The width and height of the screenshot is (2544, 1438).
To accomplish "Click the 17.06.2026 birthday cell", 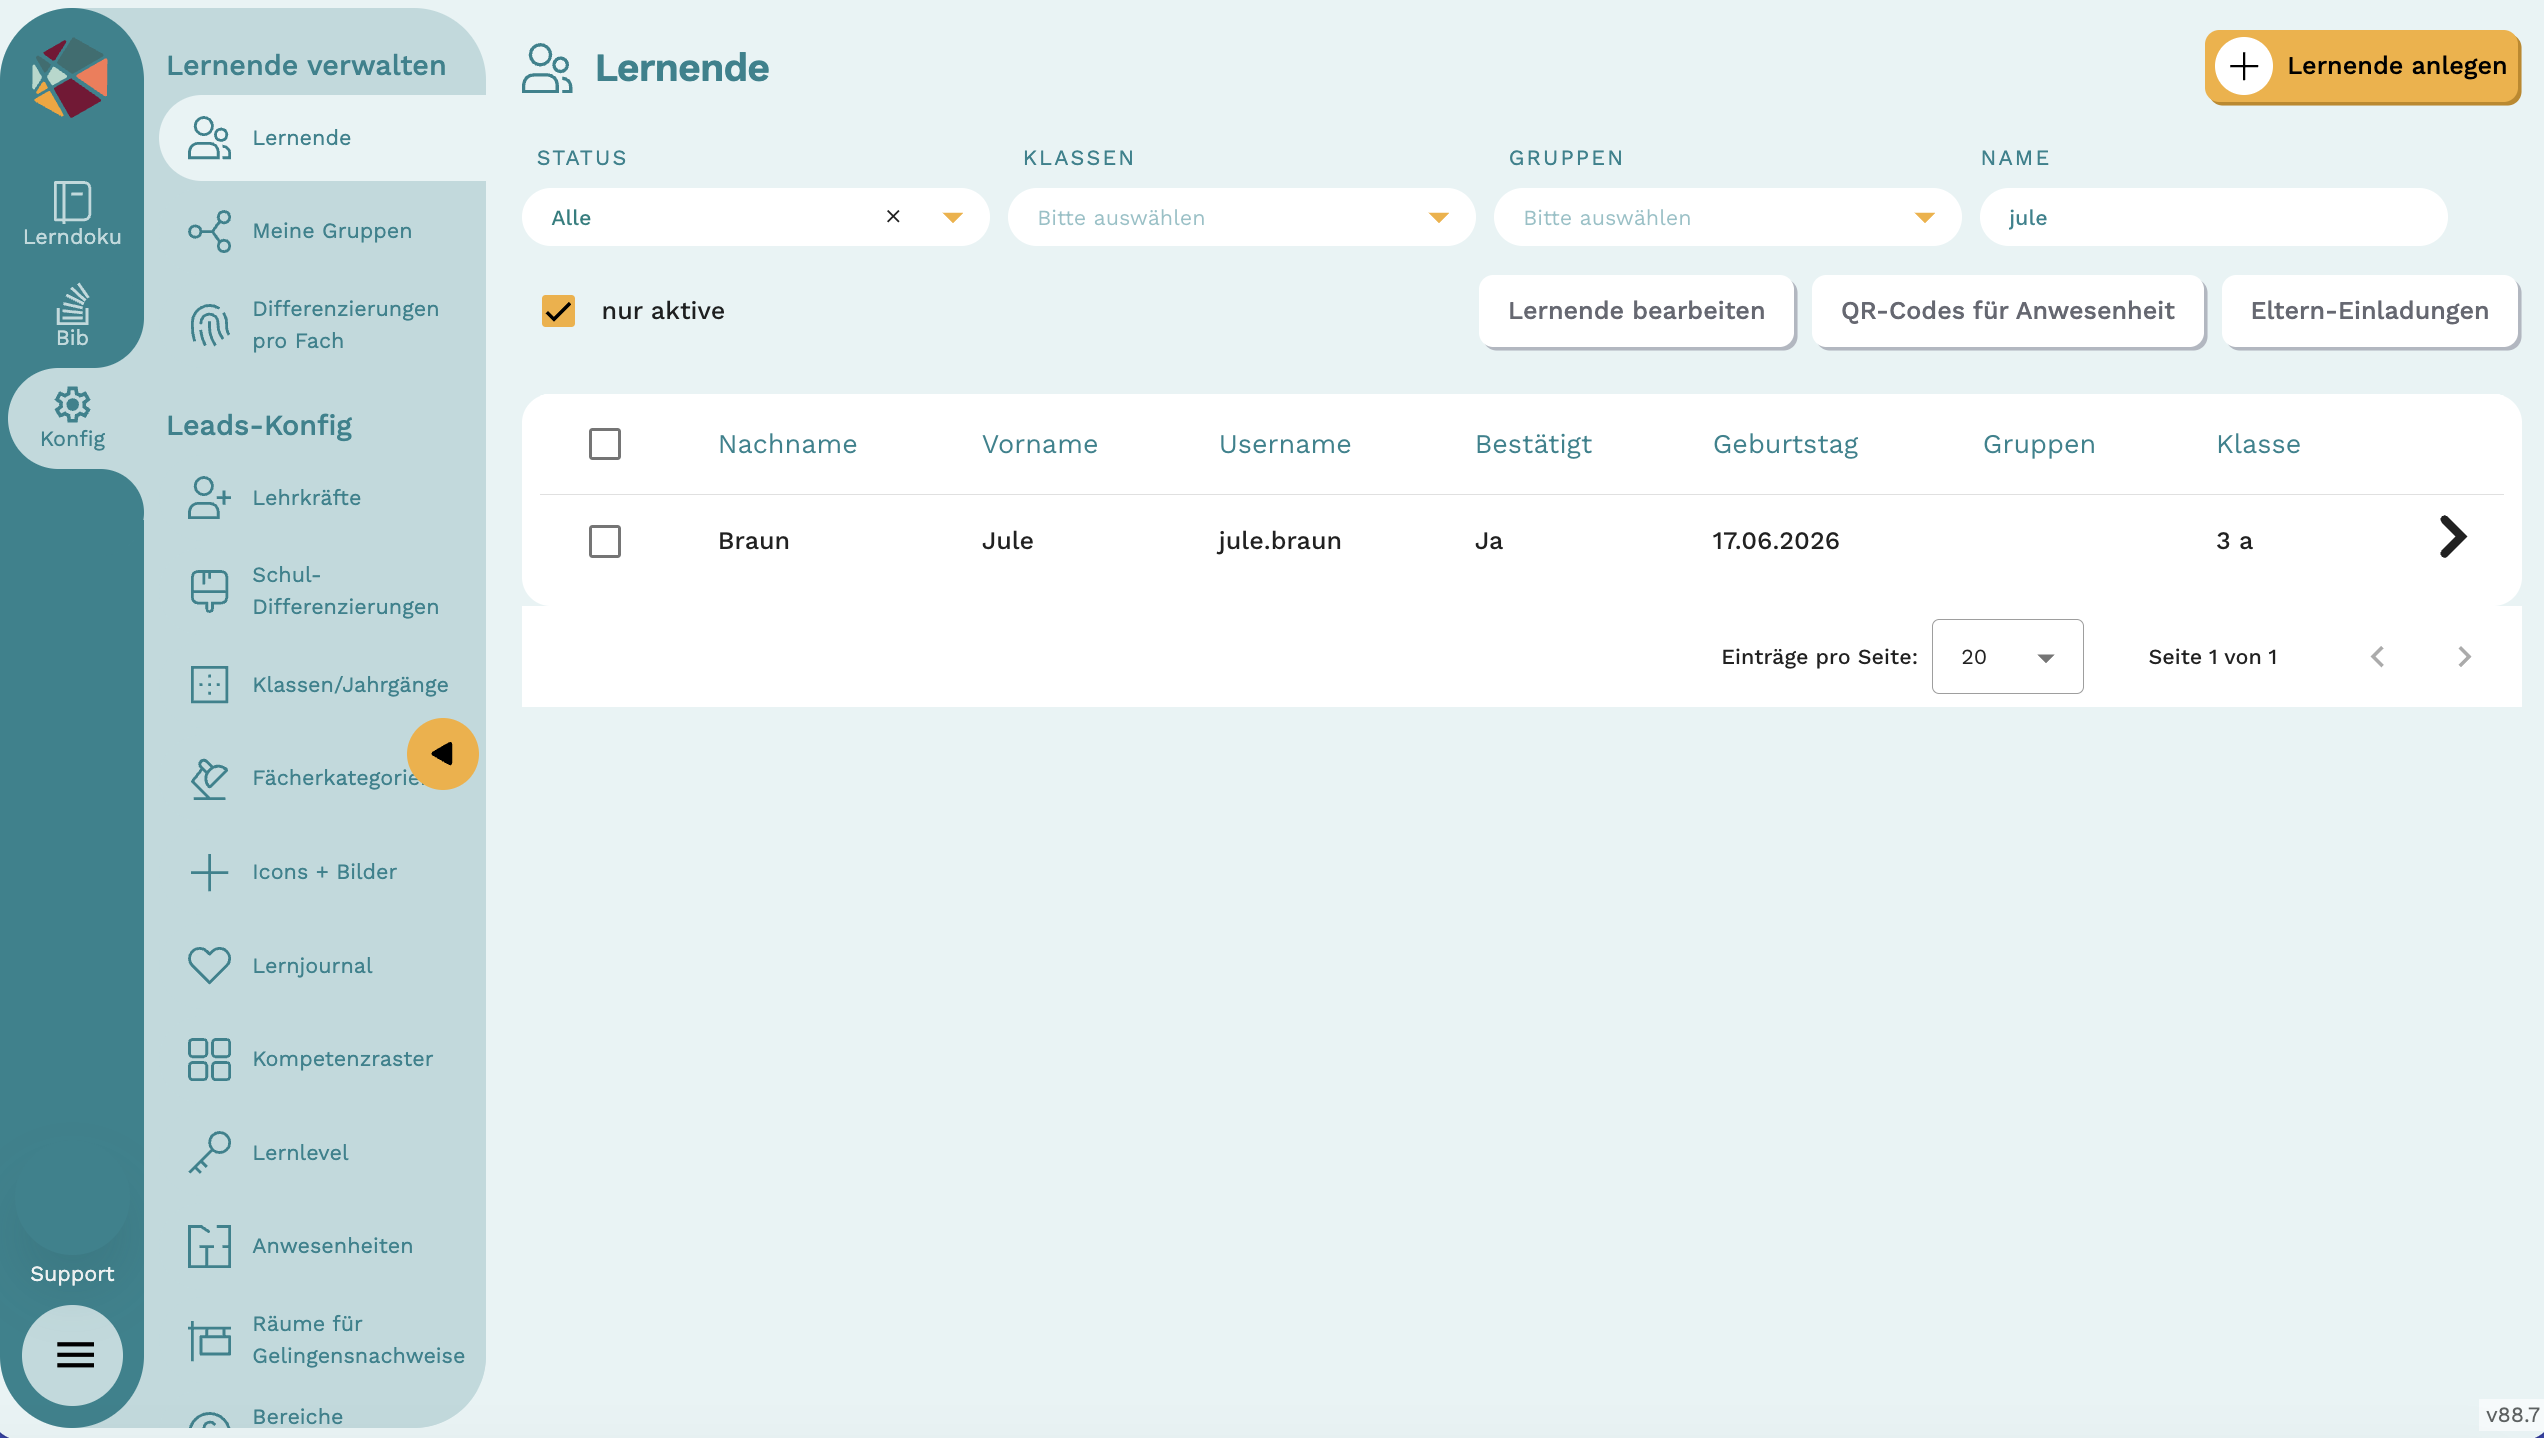I will [1775, 541].
